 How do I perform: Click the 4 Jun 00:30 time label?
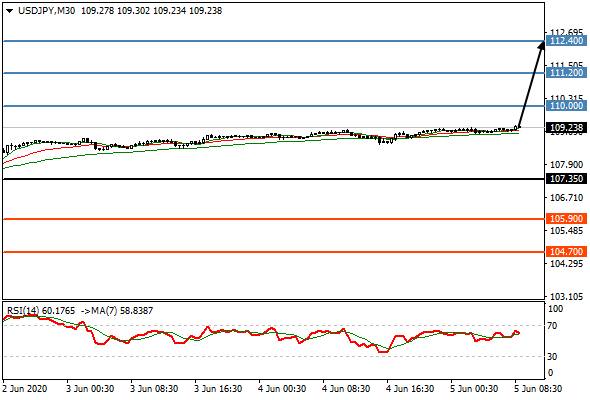point(282,389)
